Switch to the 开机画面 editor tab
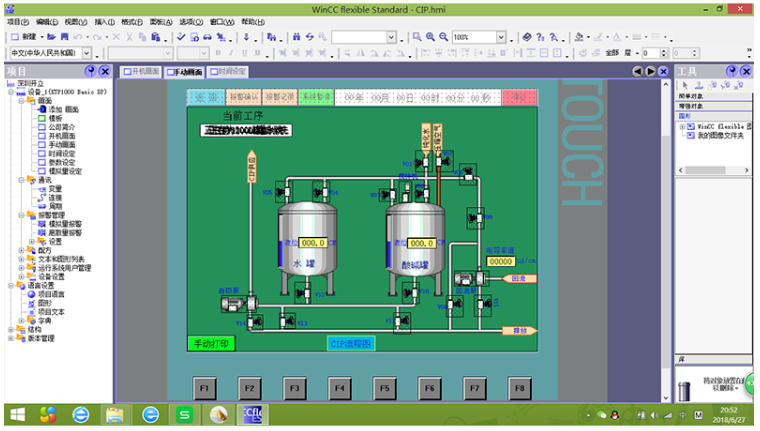The height and width of the screenshot is (431, 760). click(x=141, y=72)
